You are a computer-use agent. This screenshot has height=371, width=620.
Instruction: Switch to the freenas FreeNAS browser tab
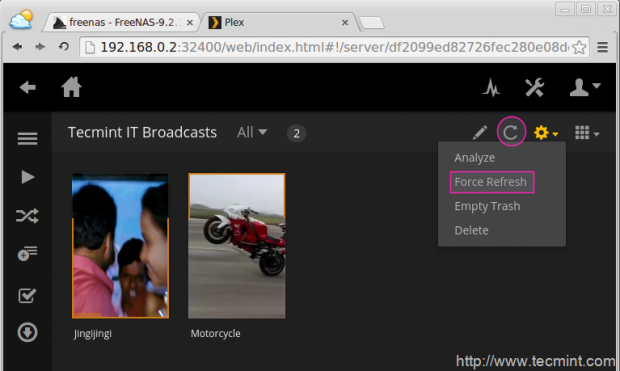[121, 22]
